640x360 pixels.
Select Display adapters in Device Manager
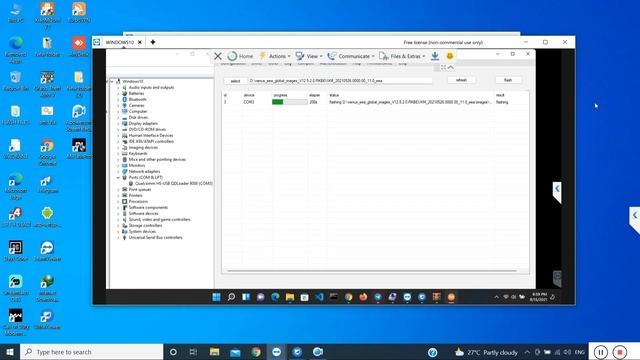tap(143, 123)
